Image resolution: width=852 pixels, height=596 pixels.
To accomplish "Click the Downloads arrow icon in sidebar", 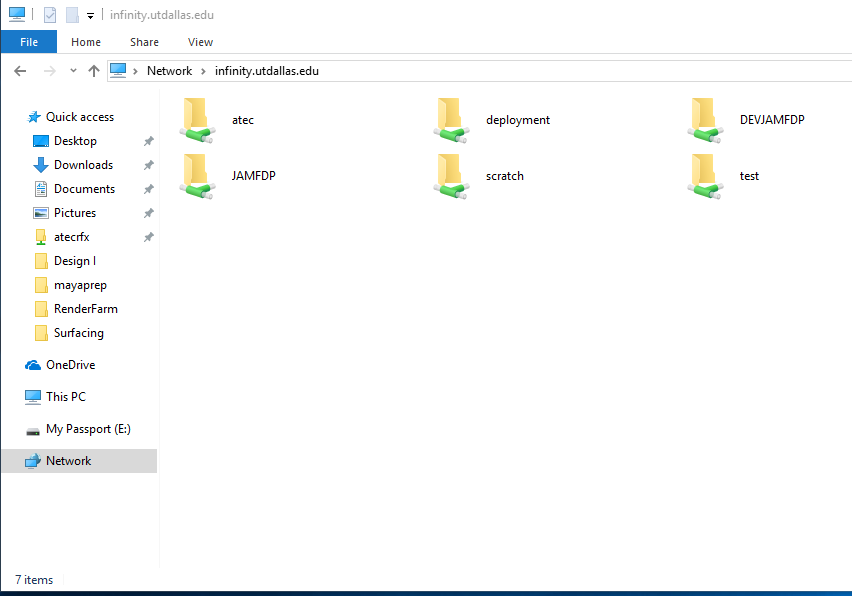I will click(41, 165).
